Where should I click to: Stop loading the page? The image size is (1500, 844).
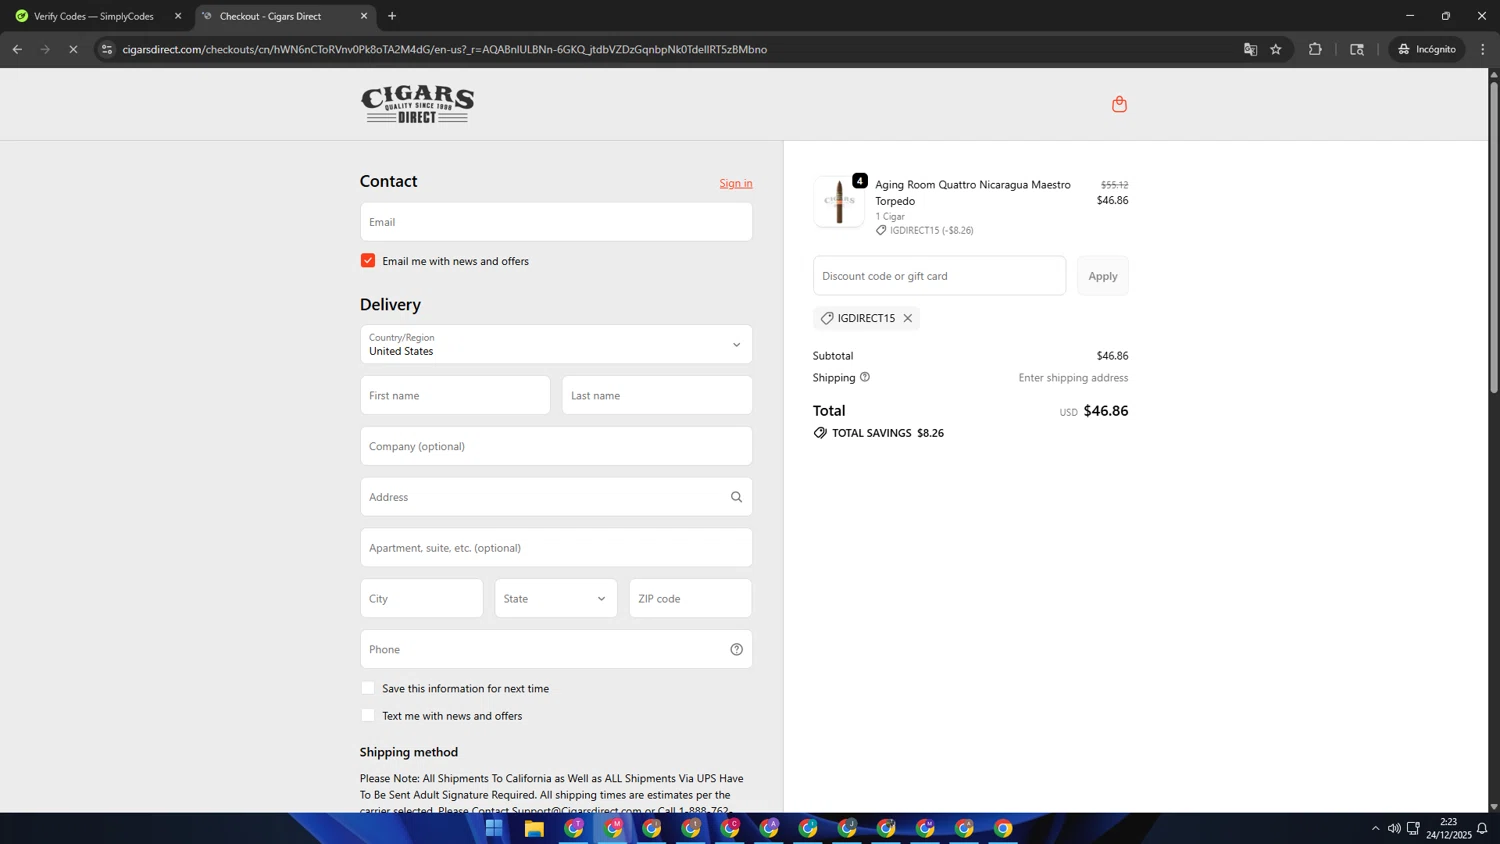pyautogui.click(x=73, y=49)
